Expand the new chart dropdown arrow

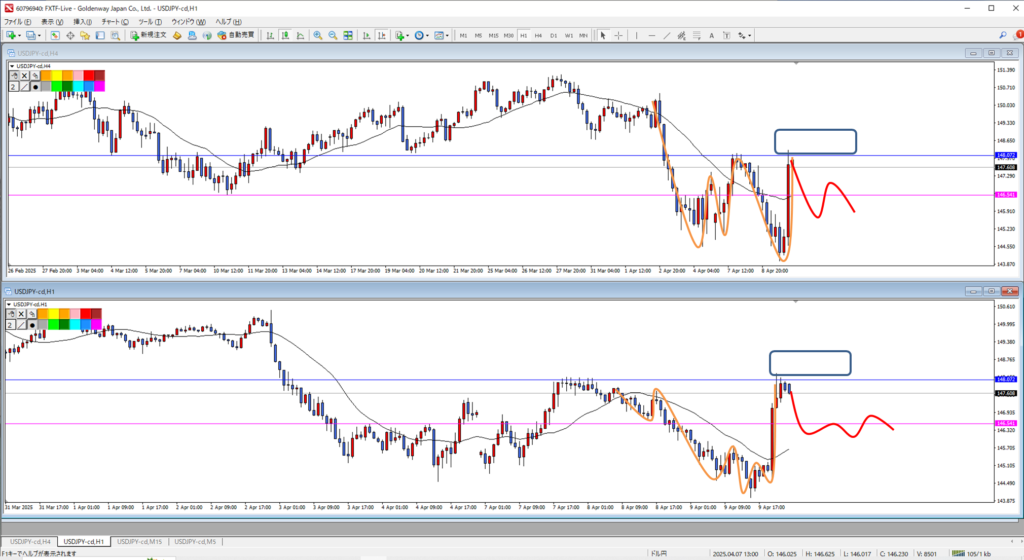coord(20,35)
